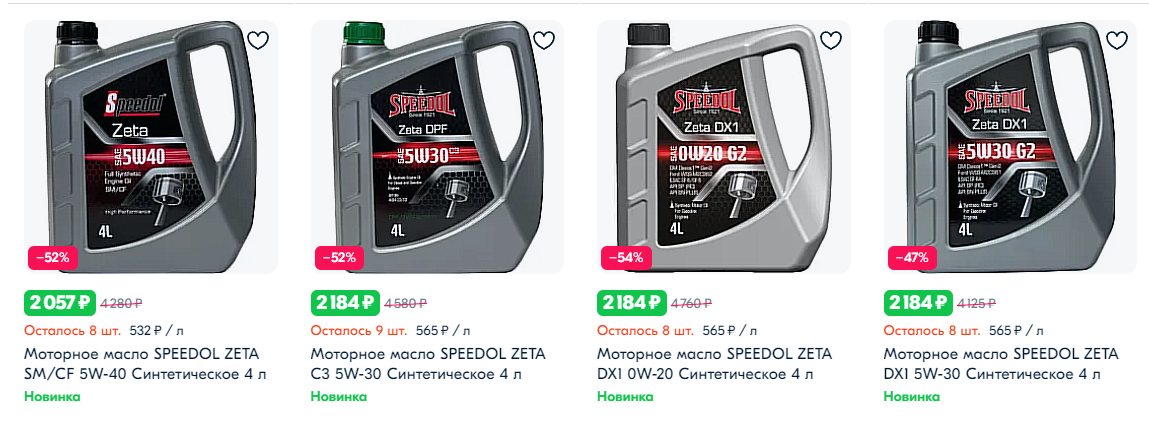Open SPEEDOL ZETA SM/CF 5W-40 product title

(x=146, y=365)
